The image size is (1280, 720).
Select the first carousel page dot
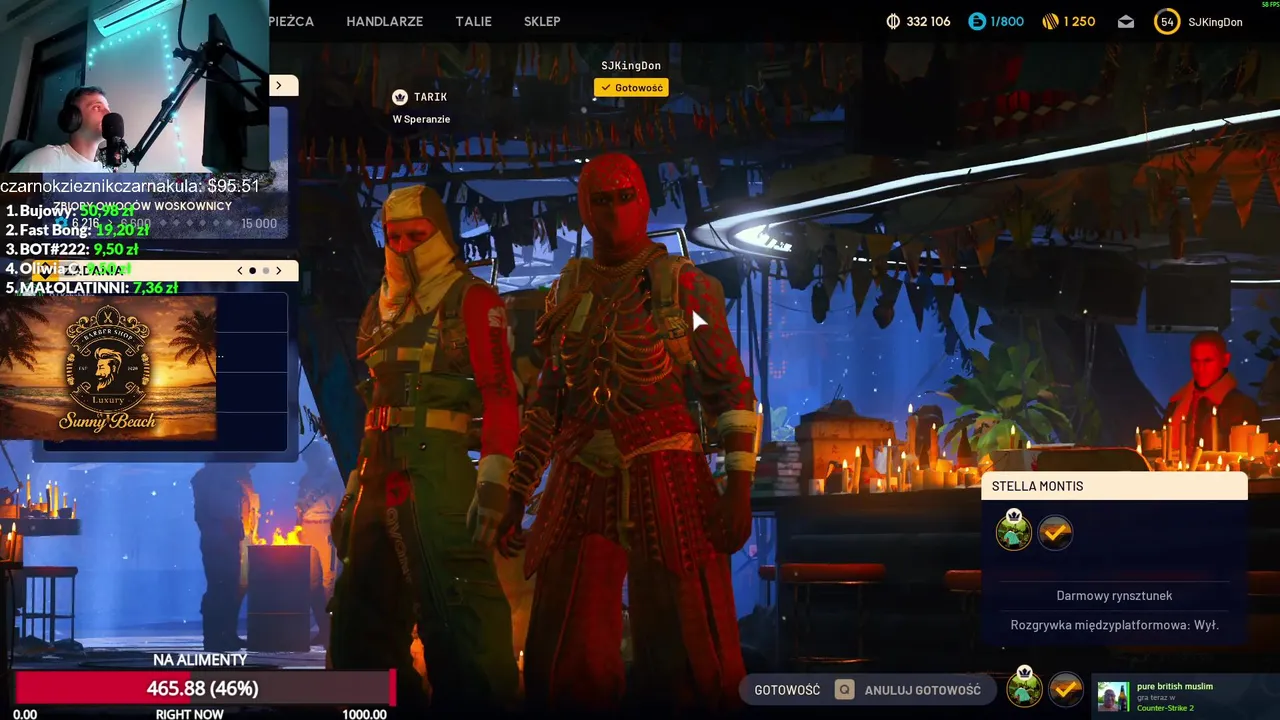click(x=252, y=270)
